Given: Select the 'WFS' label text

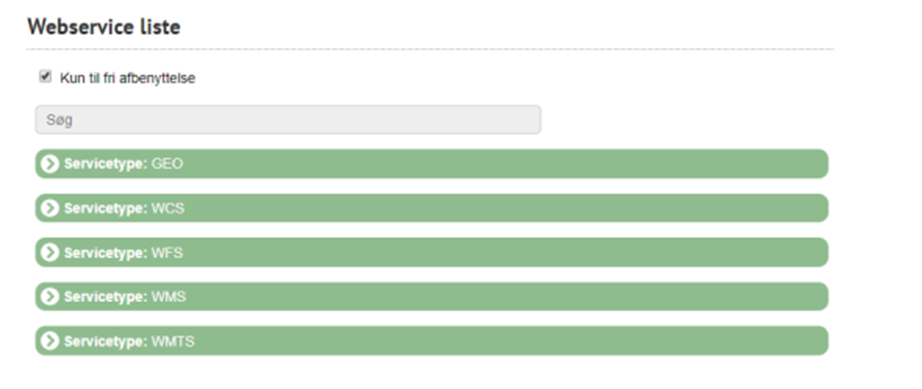Looking at the screenshot, I should point(168,253).
